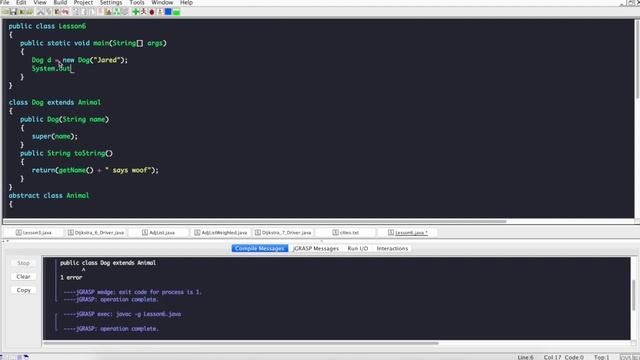
Task: Click the 'Code:0' status bar entry
Action: (574, 357)
